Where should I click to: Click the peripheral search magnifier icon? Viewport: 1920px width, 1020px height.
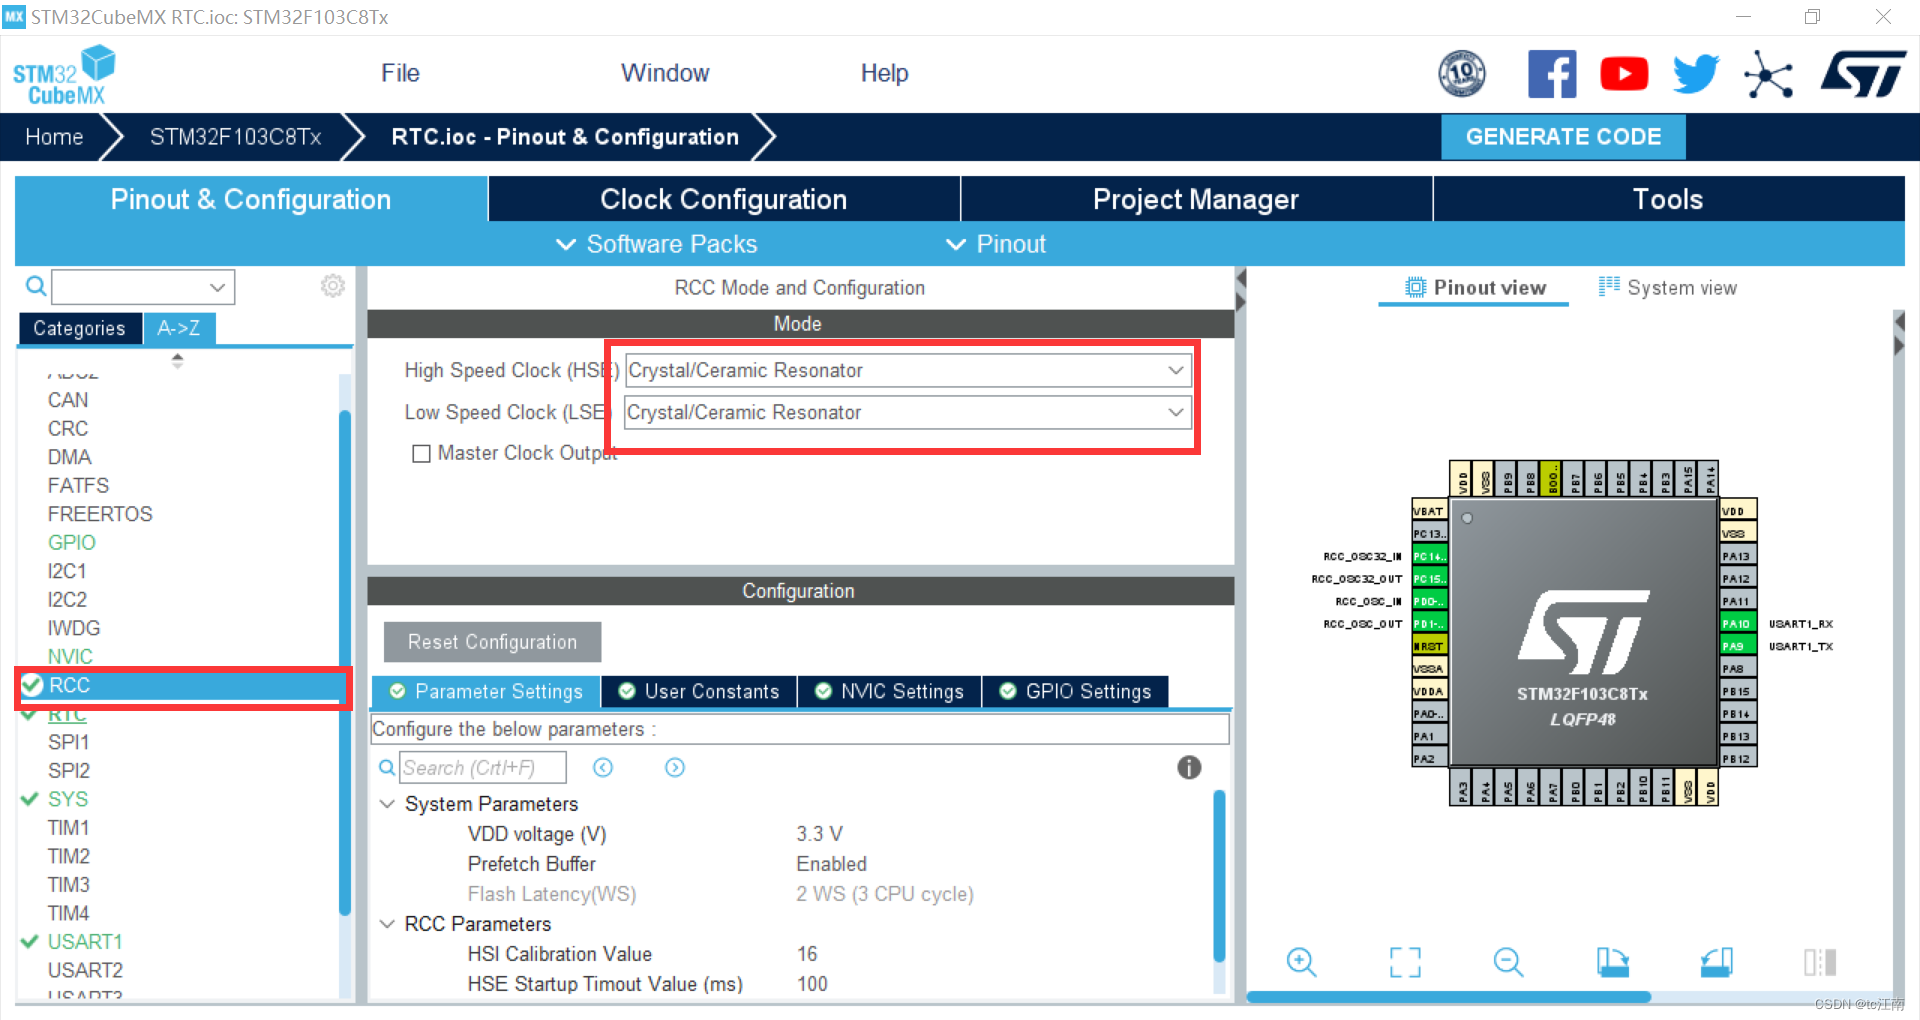click(36, 287)
